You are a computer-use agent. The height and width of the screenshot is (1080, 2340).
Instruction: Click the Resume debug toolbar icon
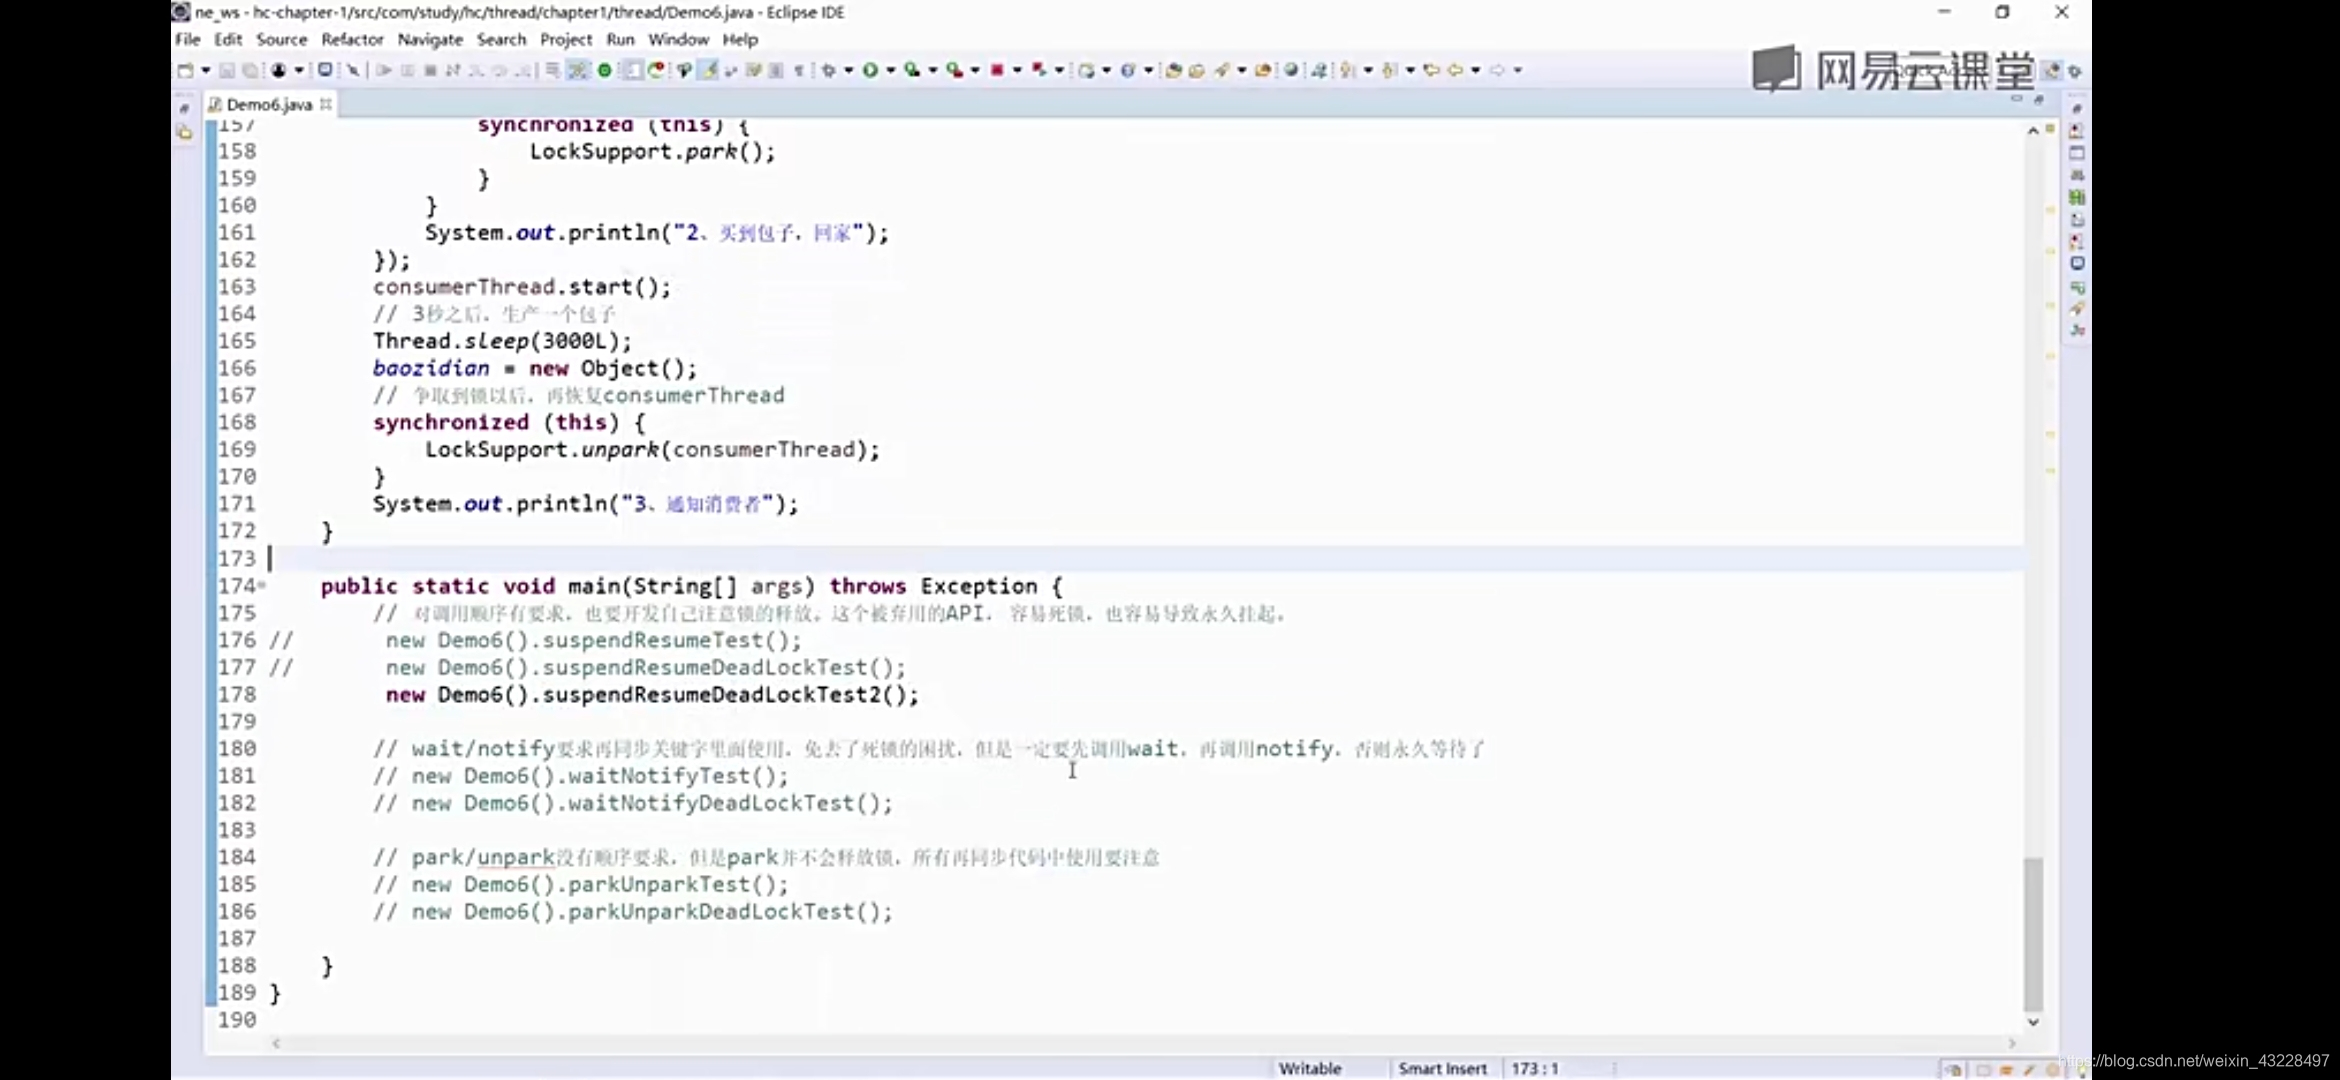click(384, 70)
